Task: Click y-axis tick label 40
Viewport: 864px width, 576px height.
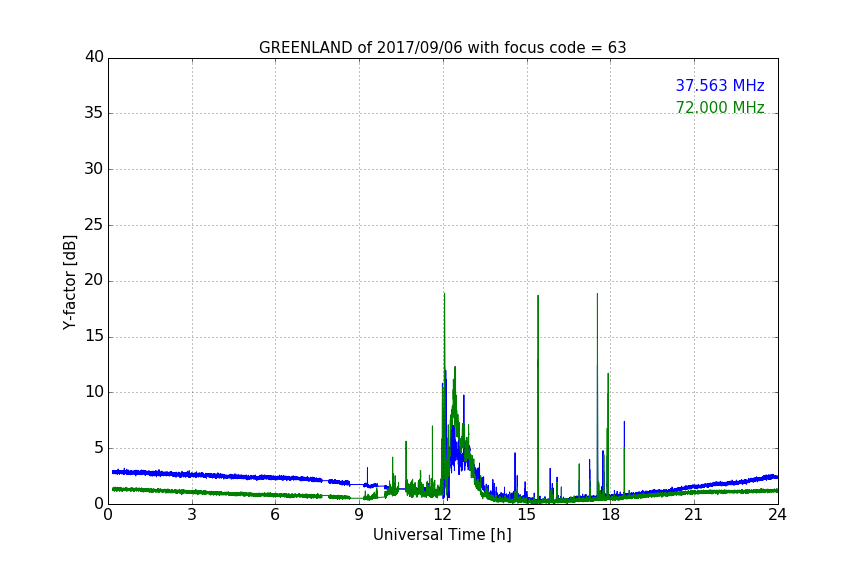Action: pos(94,57)
